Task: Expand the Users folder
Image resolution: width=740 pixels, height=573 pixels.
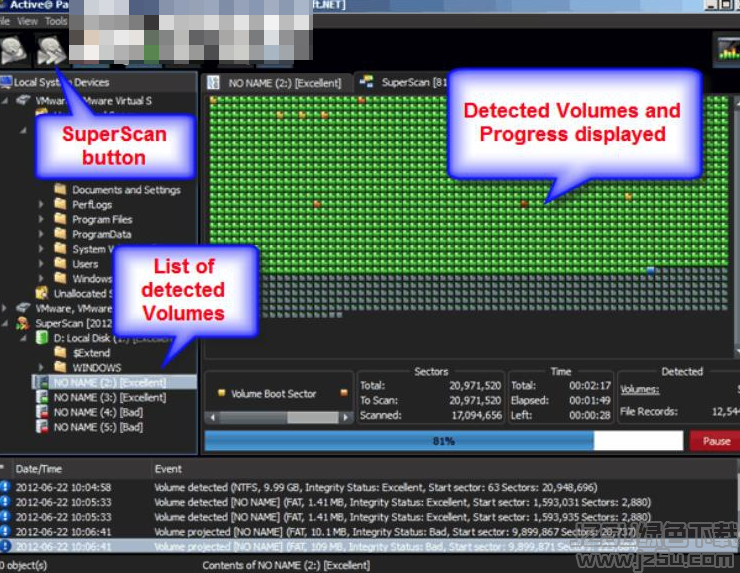Action: [41, 263]
